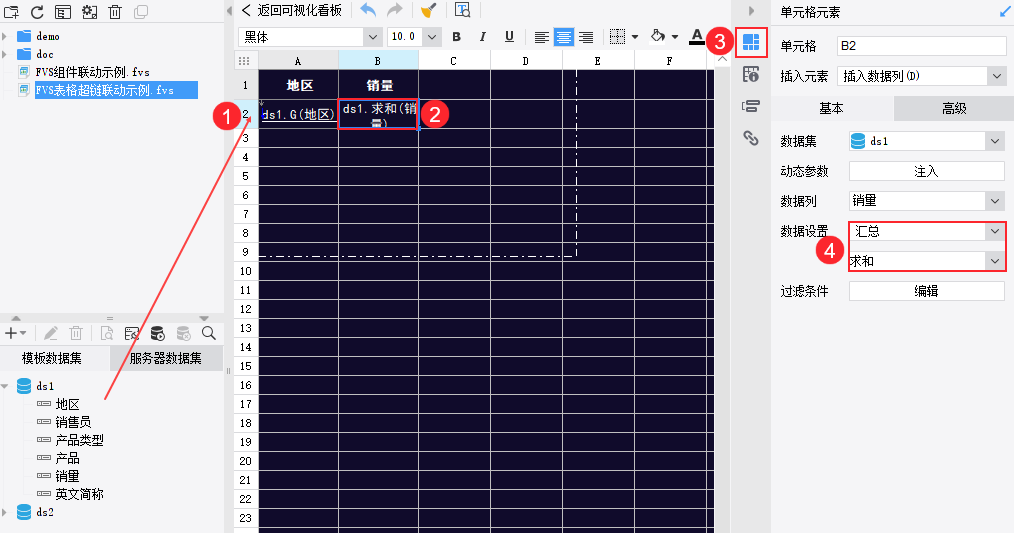This screenshot has height=533, width=1014.
Task: Click the 单元格 input field showing B2
Action: [922, 46]
